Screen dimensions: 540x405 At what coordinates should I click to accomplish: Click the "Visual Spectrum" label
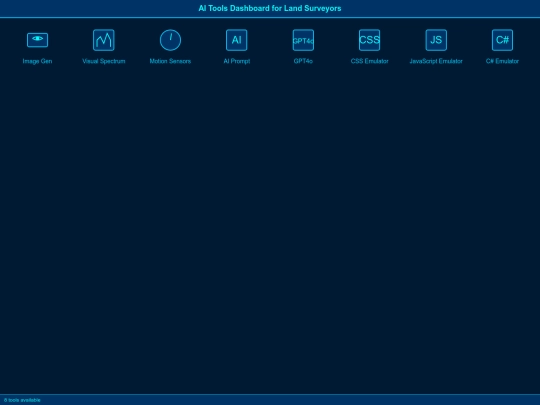pyautogui.click(x=104, y=61)
